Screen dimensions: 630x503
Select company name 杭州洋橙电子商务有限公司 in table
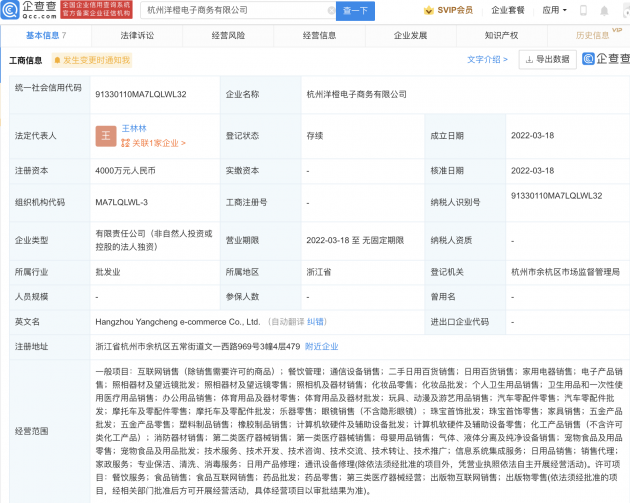[x=356, y=94]
